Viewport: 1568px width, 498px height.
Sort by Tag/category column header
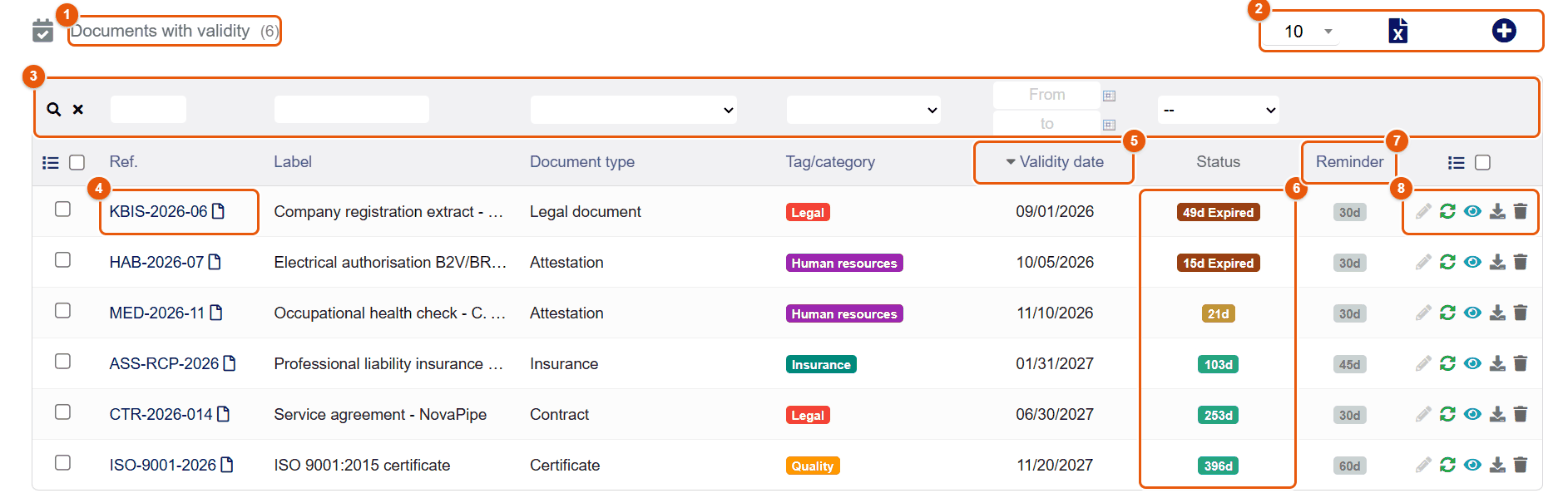click(831, 162)
